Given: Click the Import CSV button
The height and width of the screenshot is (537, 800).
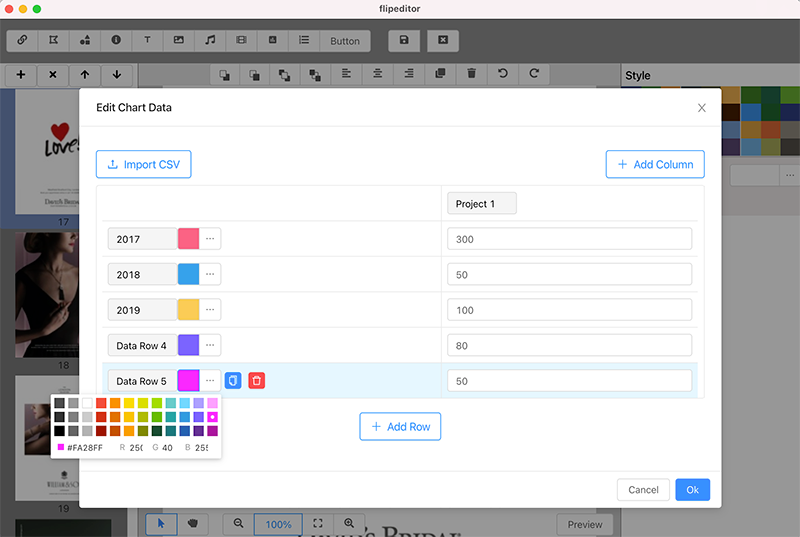Looking at the screenshot, I should click(x=144, y=164).
